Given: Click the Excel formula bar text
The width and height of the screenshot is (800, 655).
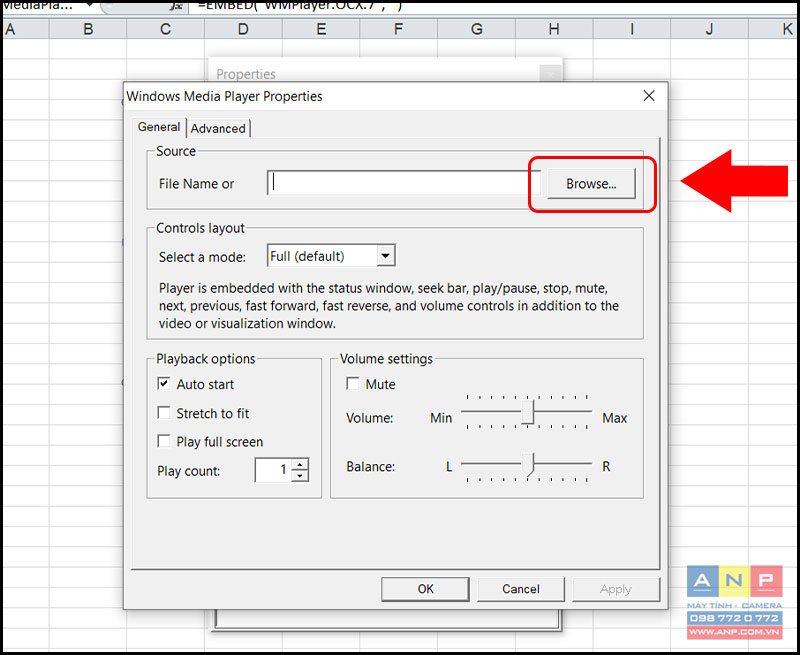Looking at the screenshot, I should tap(300, 6).
